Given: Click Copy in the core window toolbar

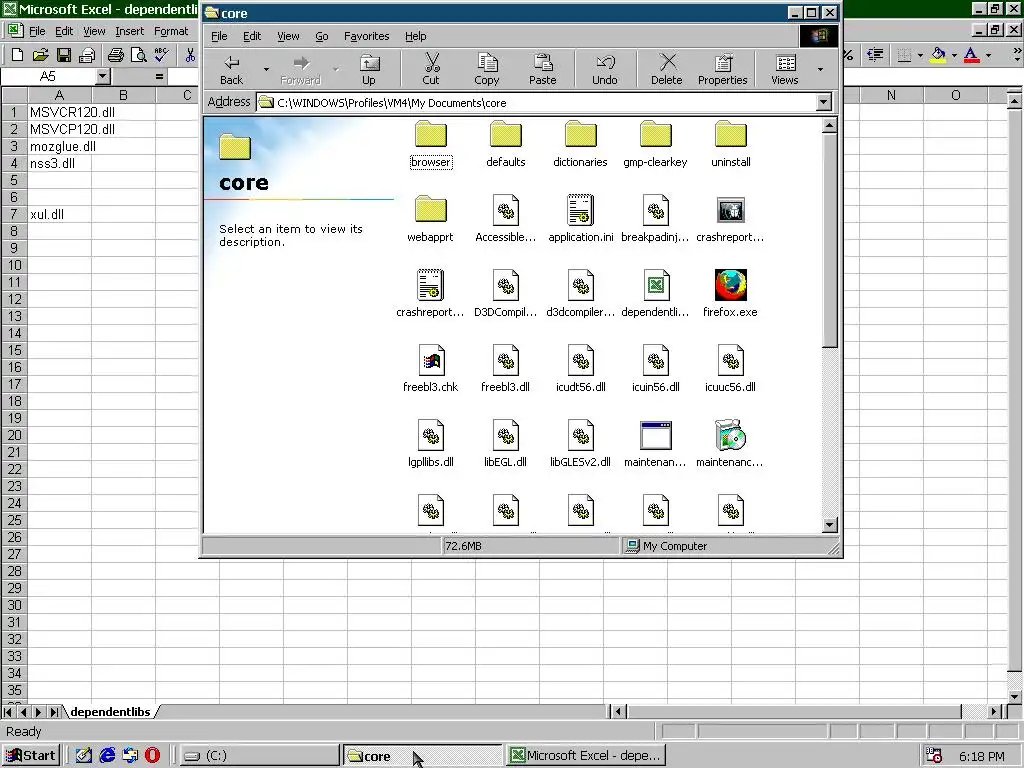Looking at the screenshot, I should click(487, 69).
